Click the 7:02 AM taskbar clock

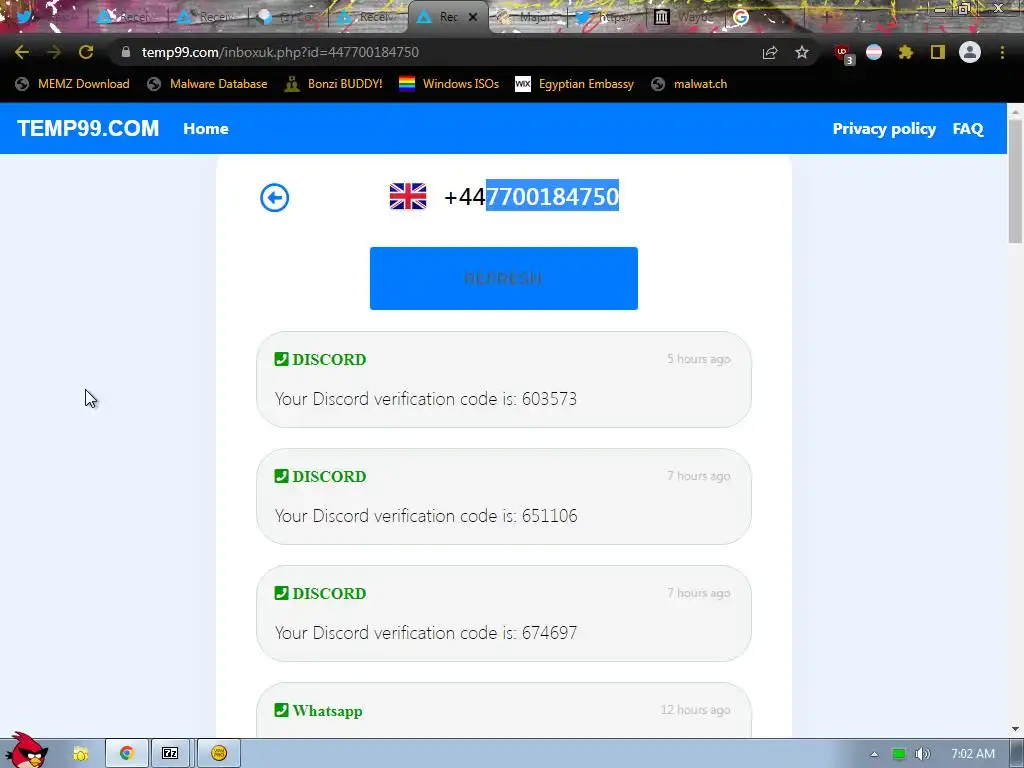click(973, 754)
